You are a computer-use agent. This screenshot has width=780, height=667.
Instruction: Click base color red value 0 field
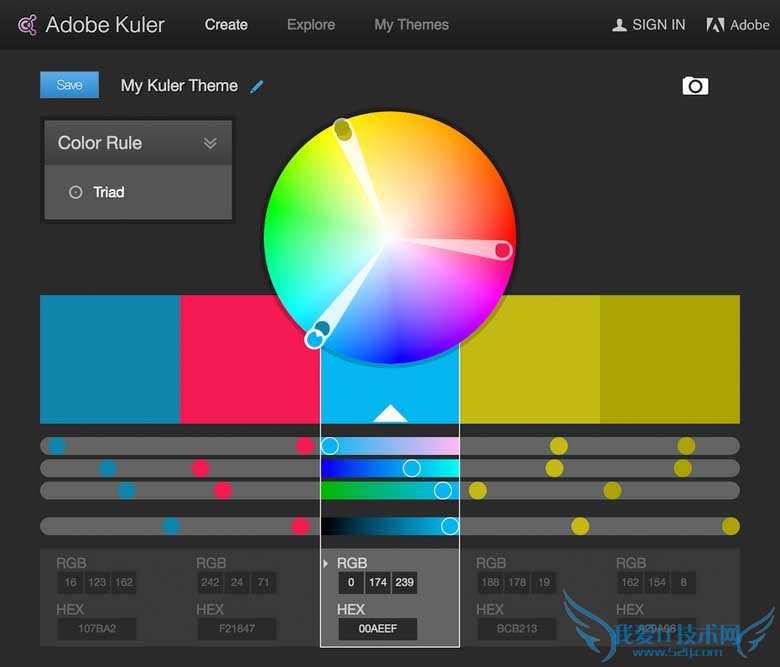(x=351, y=582)
